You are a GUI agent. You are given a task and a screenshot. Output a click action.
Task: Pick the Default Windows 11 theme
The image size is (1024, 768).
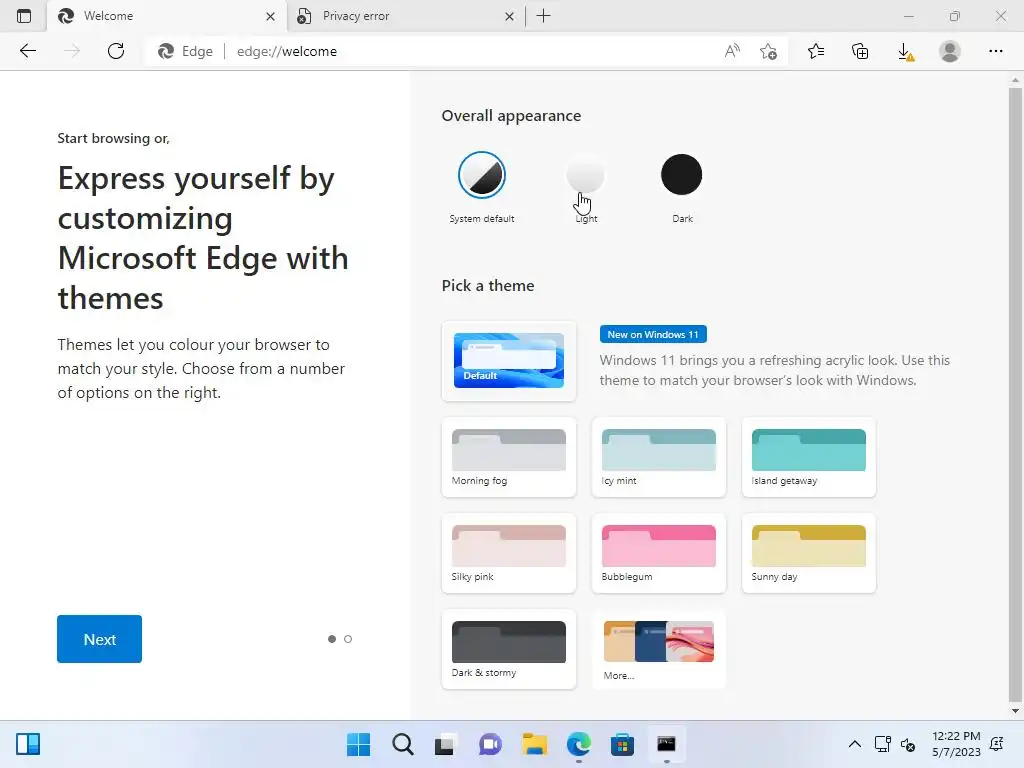click(509, 360)
